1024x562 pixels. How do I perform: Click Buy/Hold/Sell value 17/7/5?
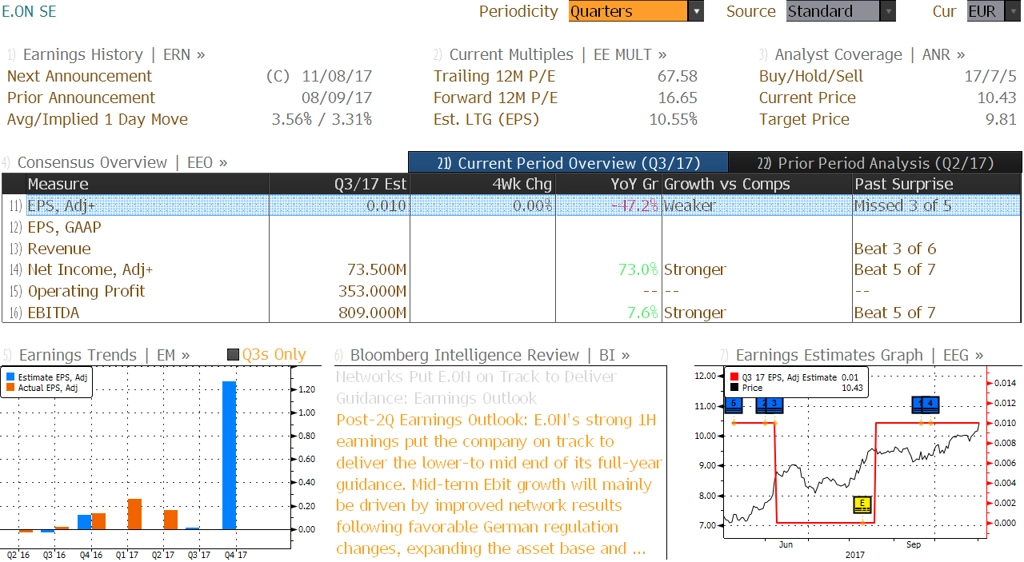(991, 76)
